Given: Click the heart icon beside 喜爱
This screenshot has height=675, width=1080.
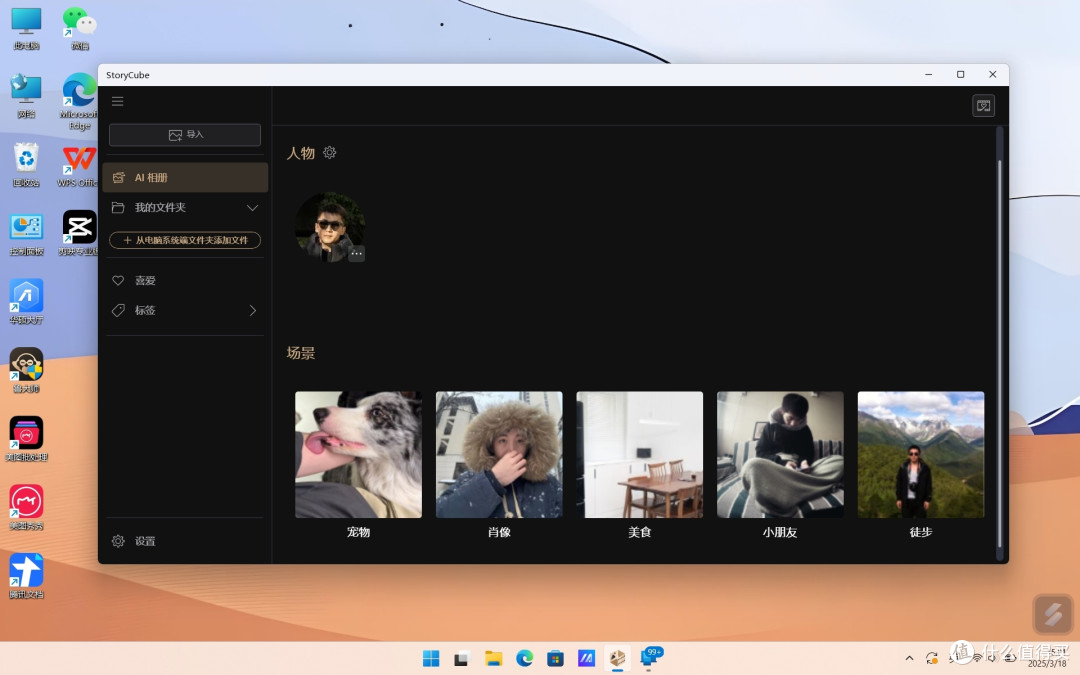Looking at the screenshot, I should pyautogui.click(x=118, y=280).
